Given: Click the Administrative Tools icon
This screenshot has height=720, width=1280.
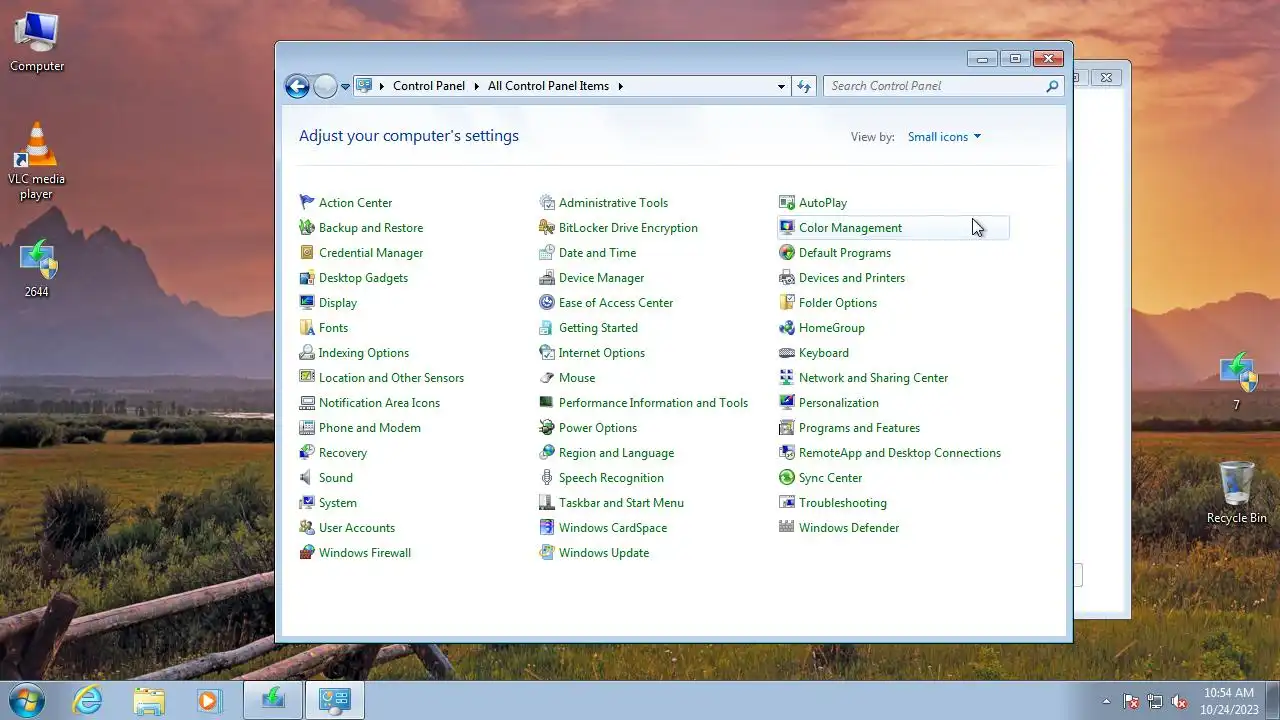Looking at the screenshot, I should coord(547,202).
